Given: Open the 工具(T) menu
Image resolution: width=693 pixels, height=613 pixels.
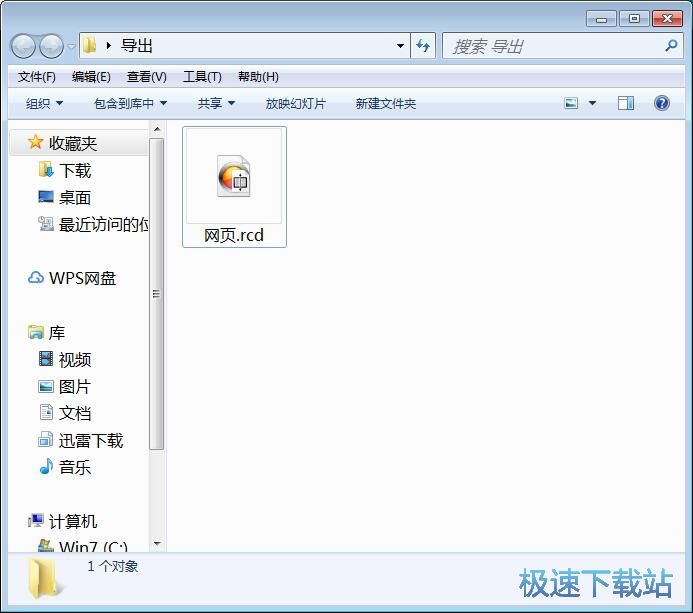Looking at the screenshot, I should point(202,77).
